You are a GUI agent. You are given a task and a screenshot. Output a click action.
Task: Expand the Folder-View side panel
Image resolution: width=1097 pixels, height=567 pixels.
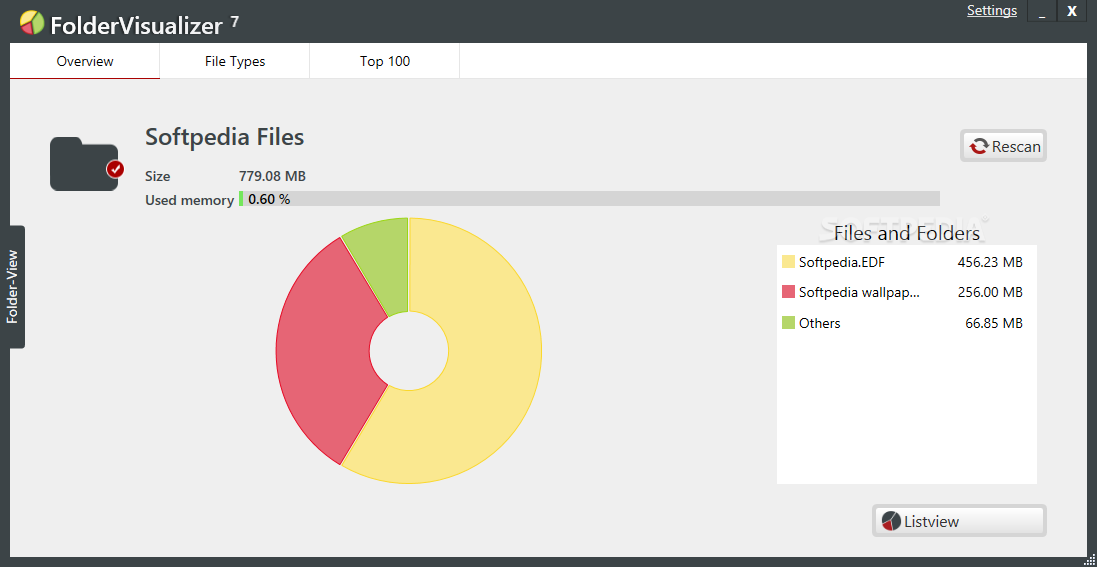pos(13,287)
